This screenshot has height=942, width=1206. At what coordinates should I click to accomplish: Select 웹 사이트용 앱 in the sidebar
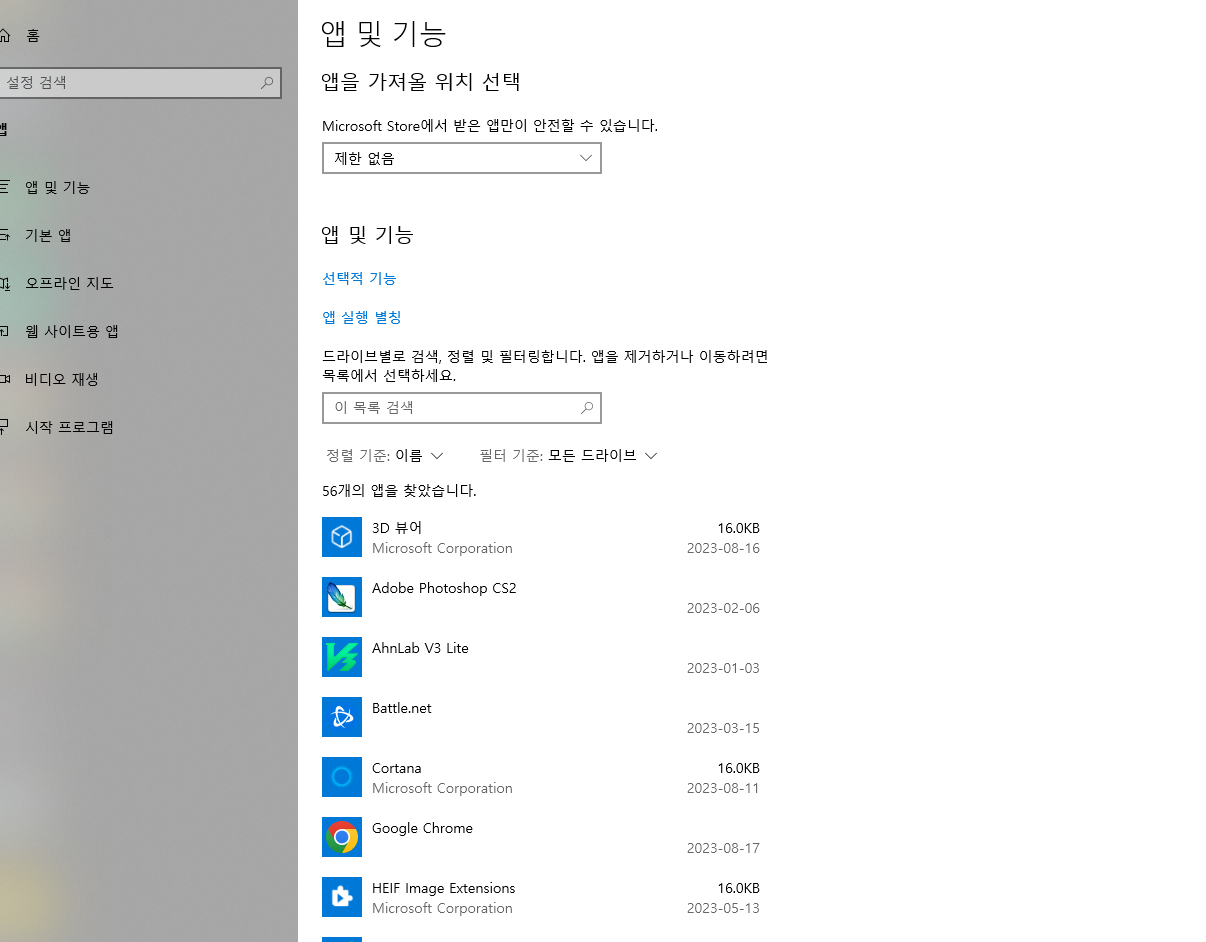point(72,331)
